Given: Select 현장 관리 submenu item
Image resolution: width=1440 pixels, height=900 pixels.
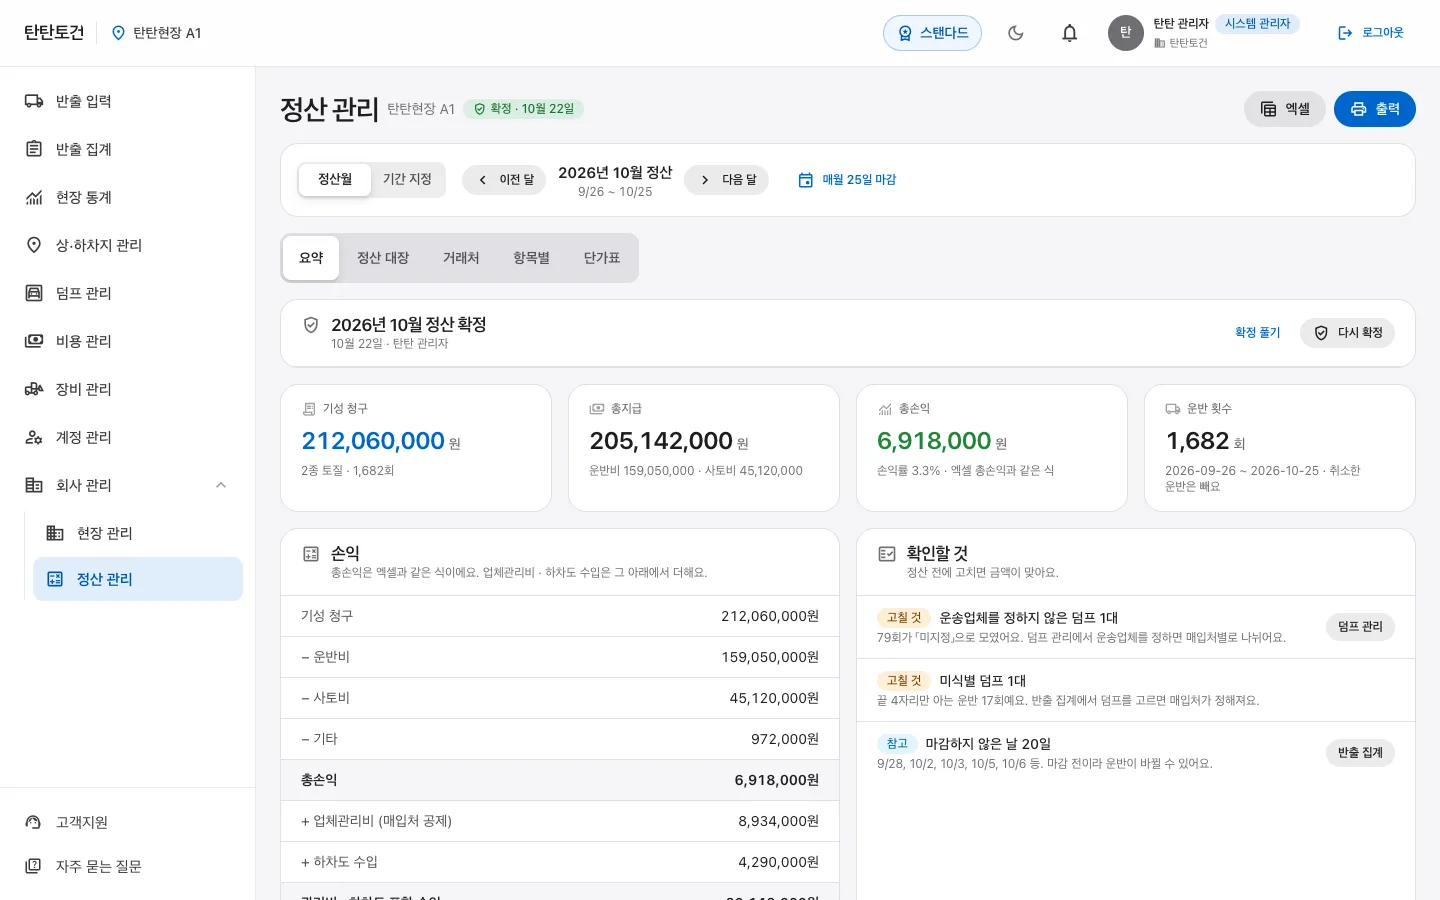Looking at the screenshot, I should [138, 533].
